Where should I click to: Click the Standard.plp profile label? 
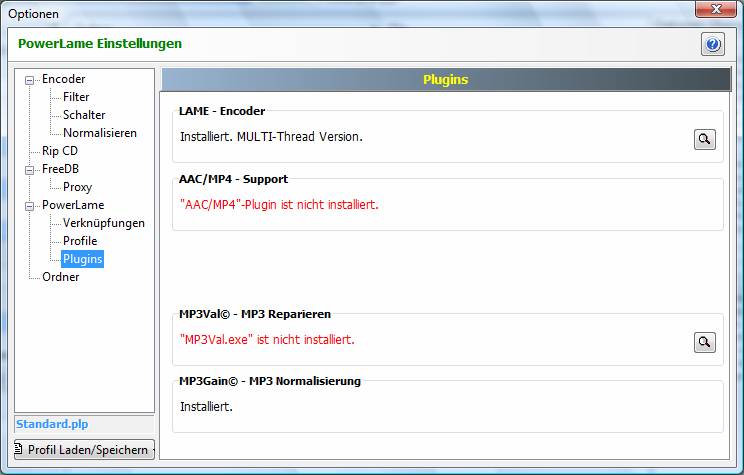[53, 425]
